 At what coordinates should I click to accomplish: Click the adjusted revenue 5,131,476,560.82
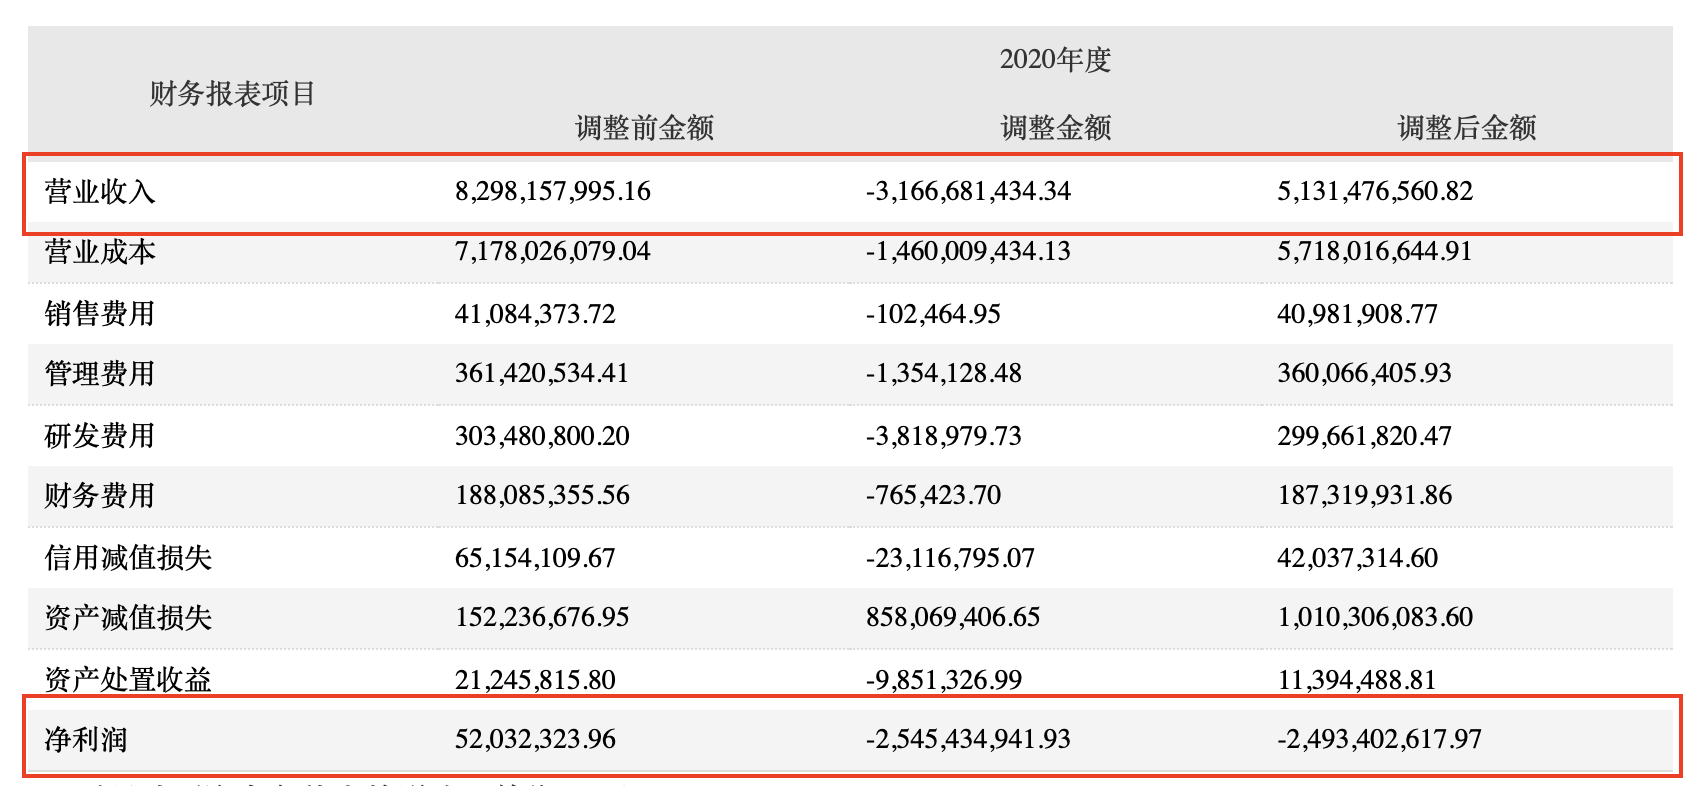pos(1375,191)
